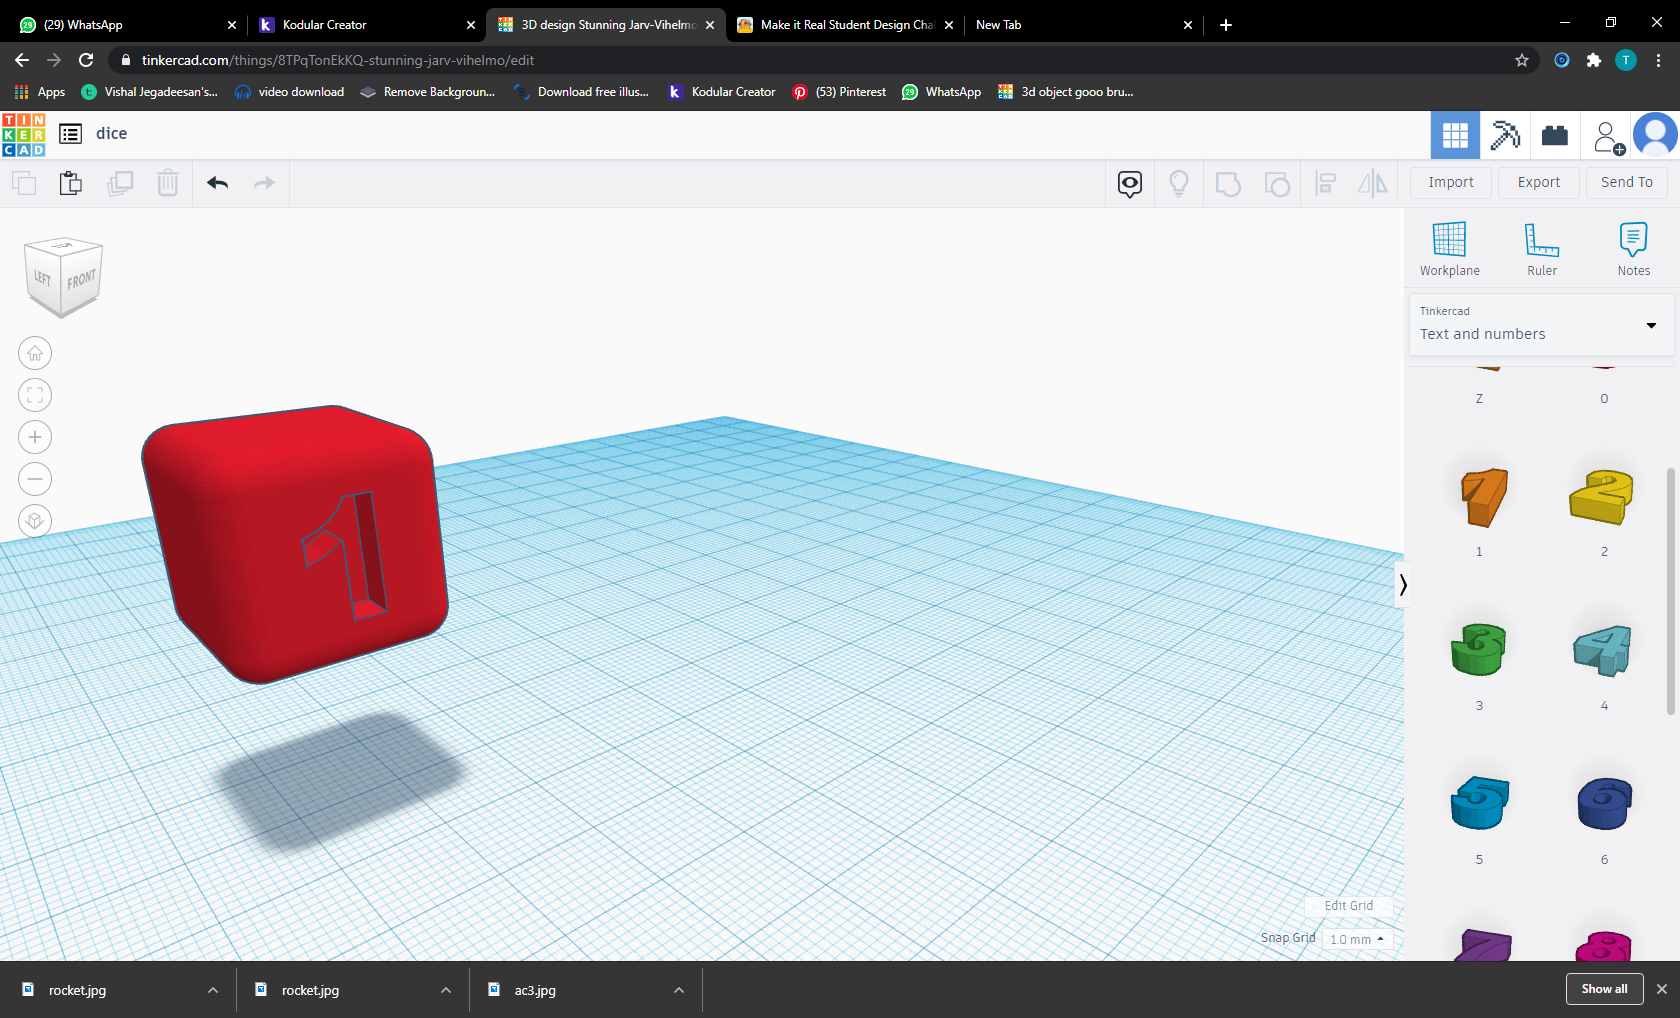The width and height of the screenshot is (1680, 1018).
Task: Click the Group shapes icon
Action: pos(1228,184)
